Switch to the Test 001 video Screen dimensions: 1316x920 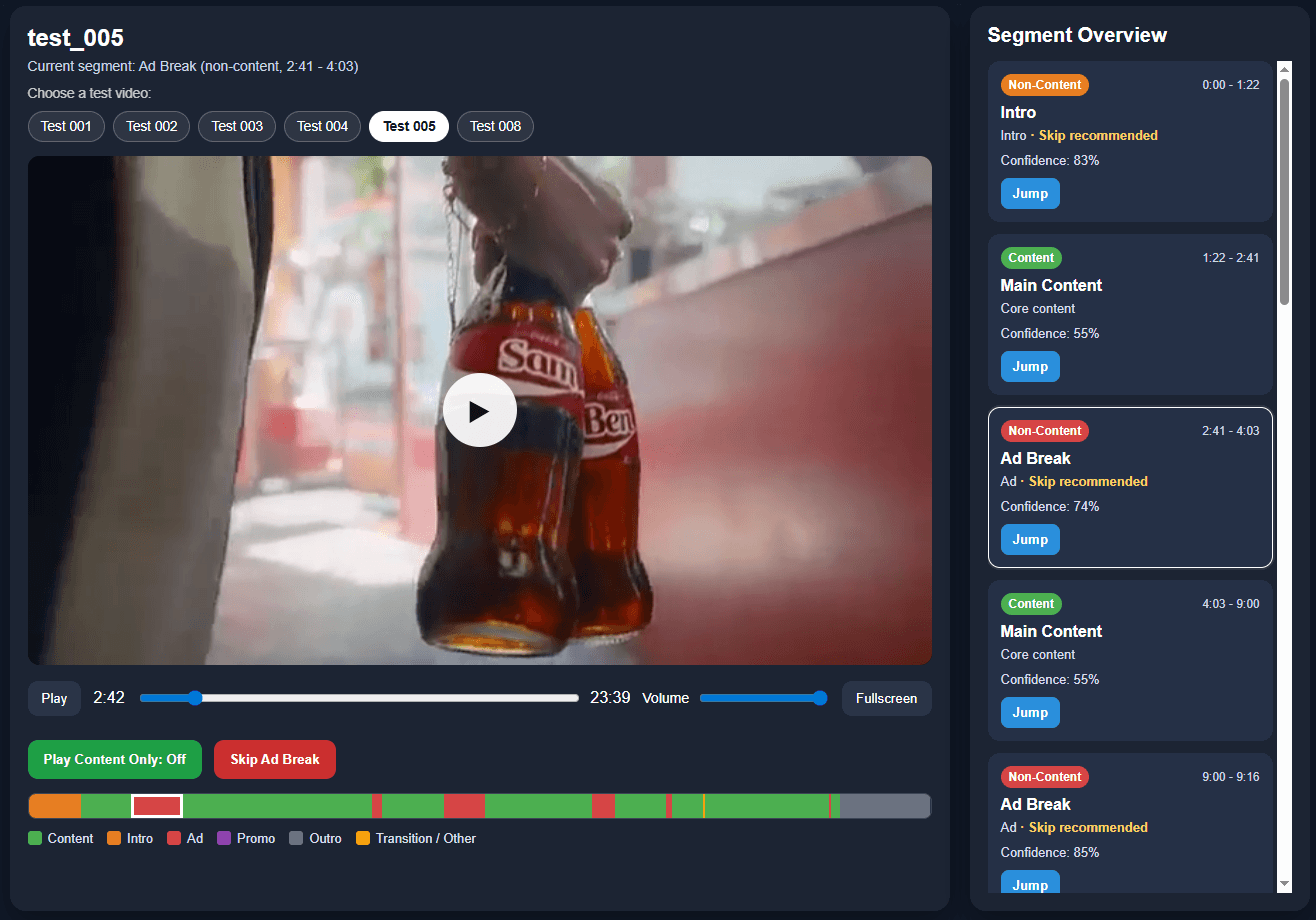click(66, 126)
